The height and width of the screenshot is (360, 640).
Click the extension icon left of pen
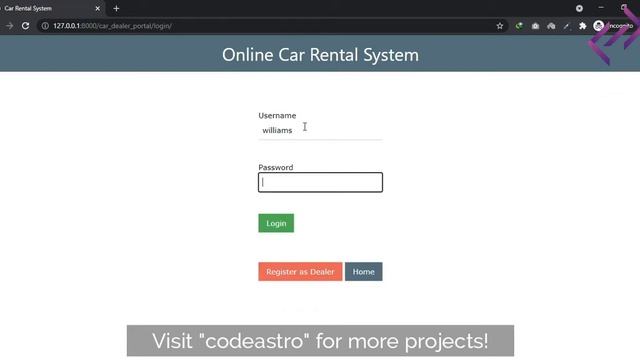point(551,26)
